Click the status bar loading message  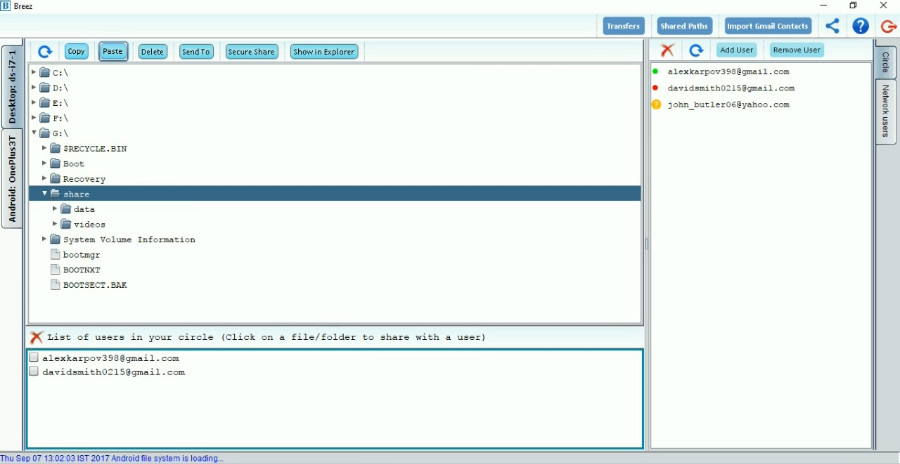point(111,458)
